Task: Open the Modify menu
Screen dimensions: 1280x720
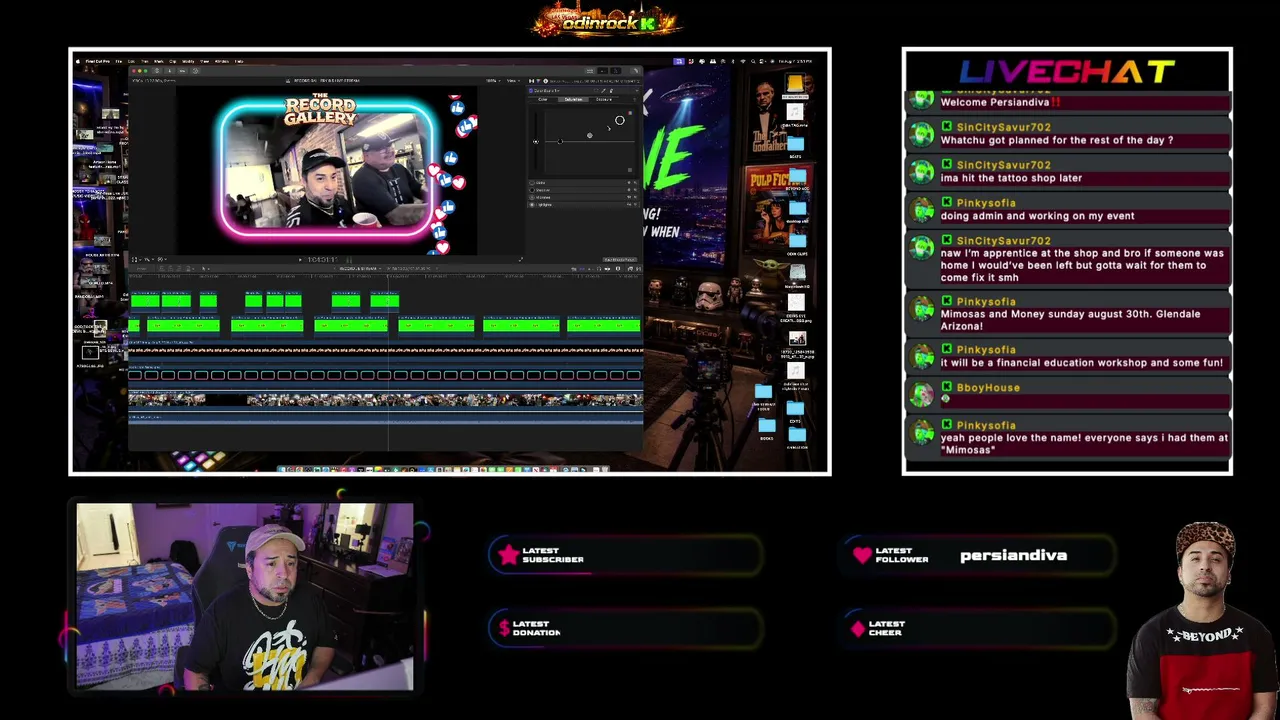Action: click(x=188, y=61)
